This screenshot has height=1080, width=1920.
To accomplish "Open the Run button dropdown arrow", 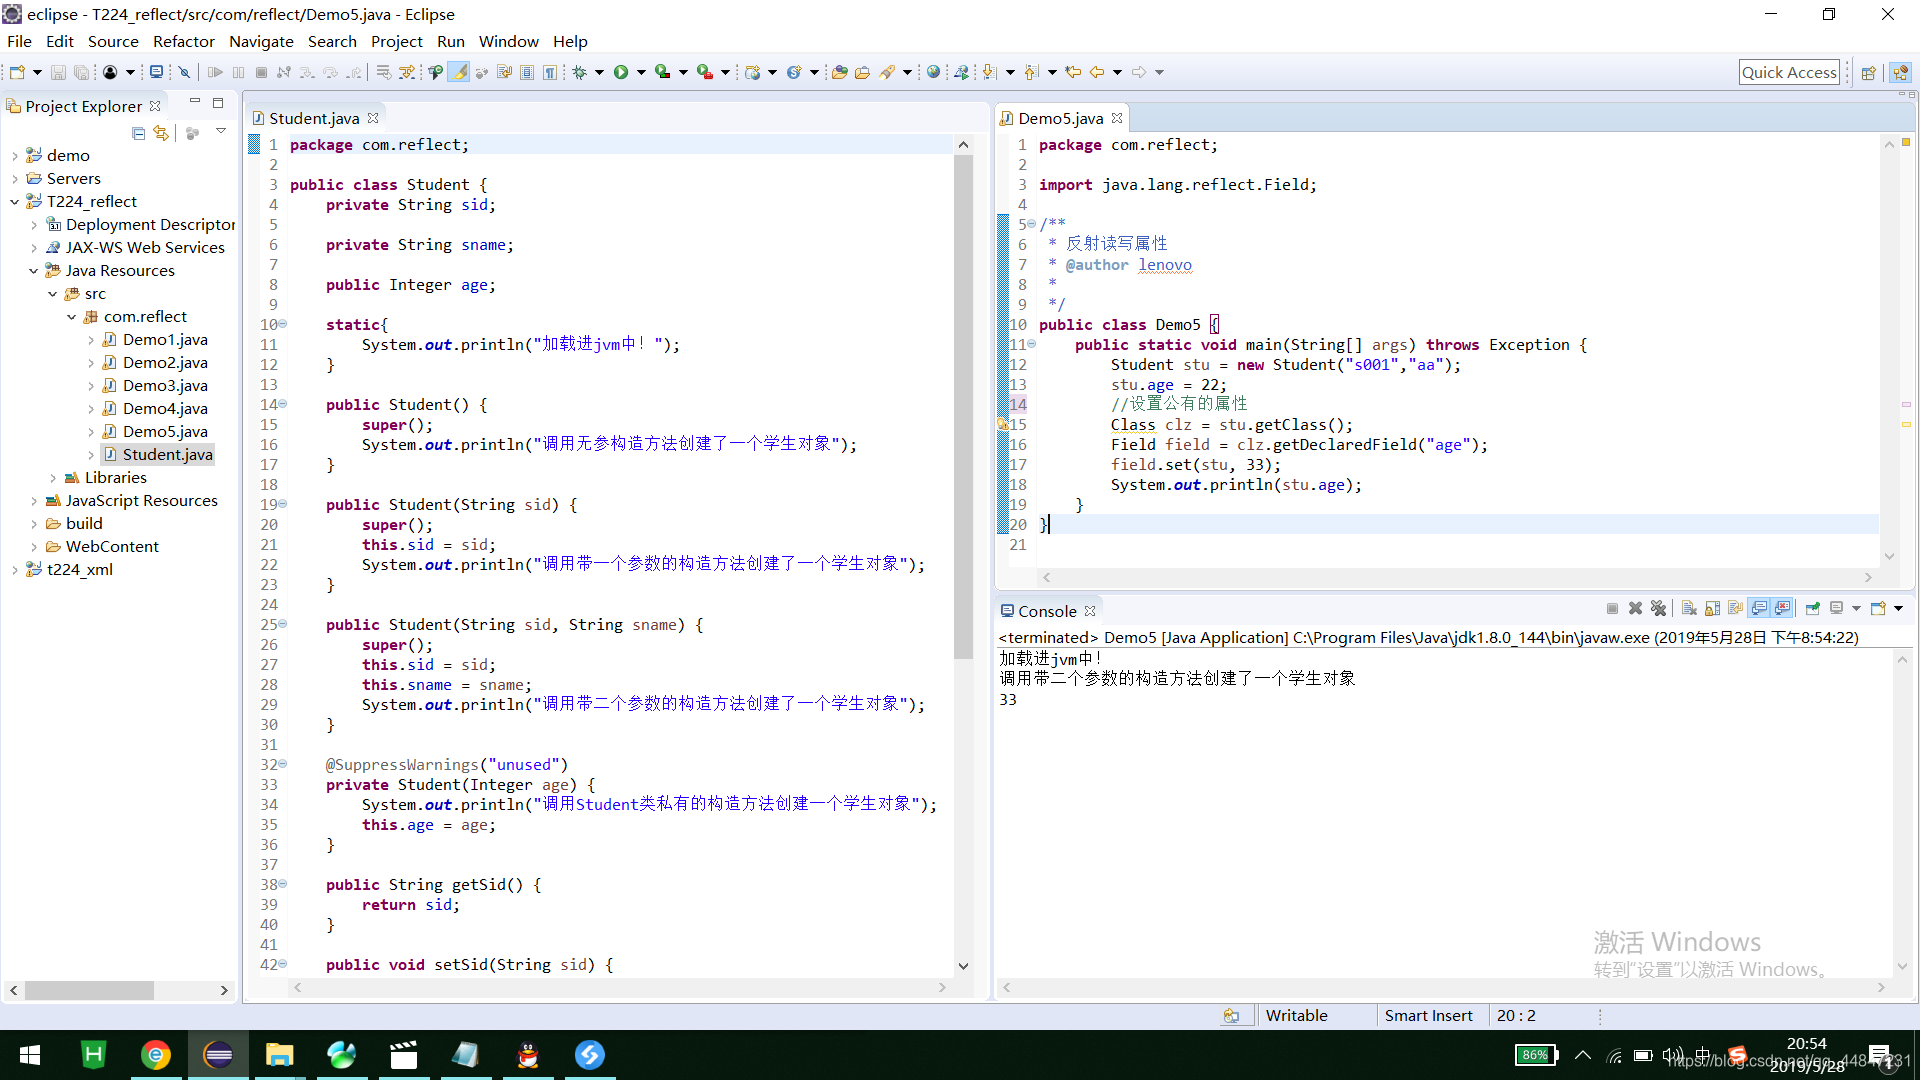I will pyautogui.click(x=641, y=72).
